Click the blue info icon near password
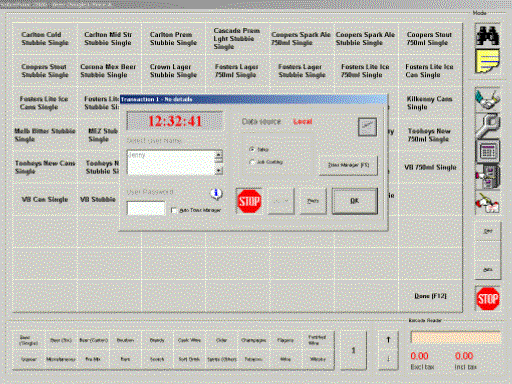 click(x=216, y=193)
